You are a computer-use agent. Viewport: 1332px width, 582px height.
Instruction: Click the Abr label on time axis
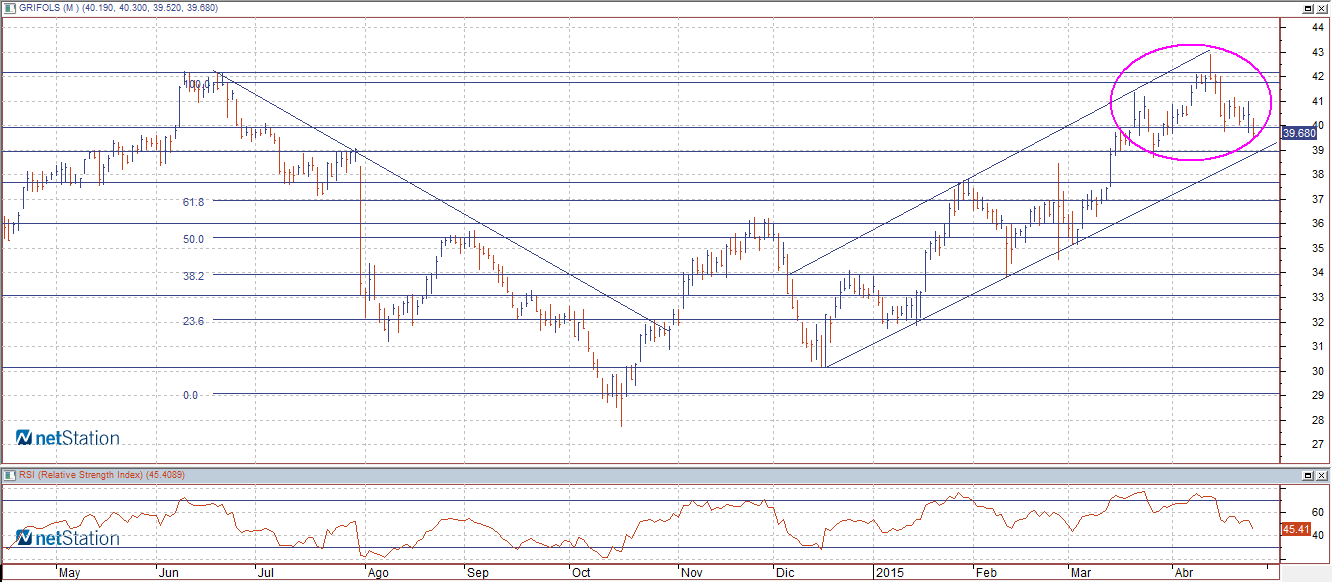[1184, 574]
